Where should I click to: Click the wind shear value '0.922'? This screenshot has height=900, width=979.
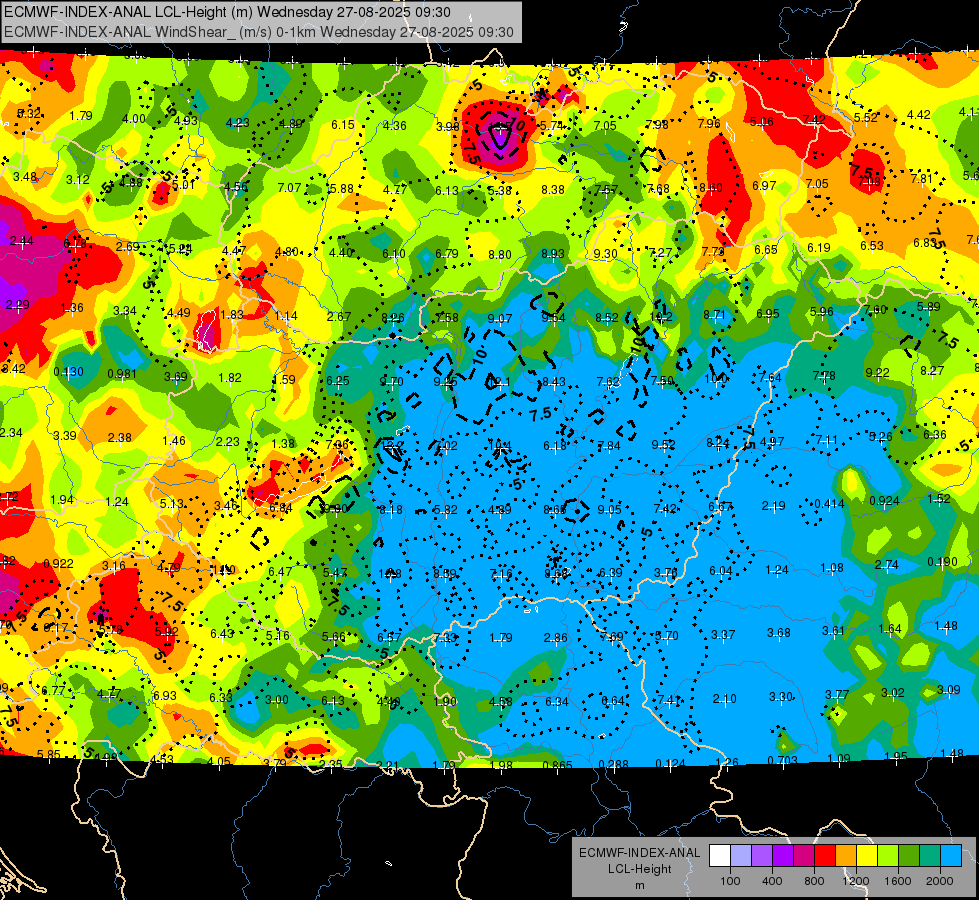coord(58,563)
